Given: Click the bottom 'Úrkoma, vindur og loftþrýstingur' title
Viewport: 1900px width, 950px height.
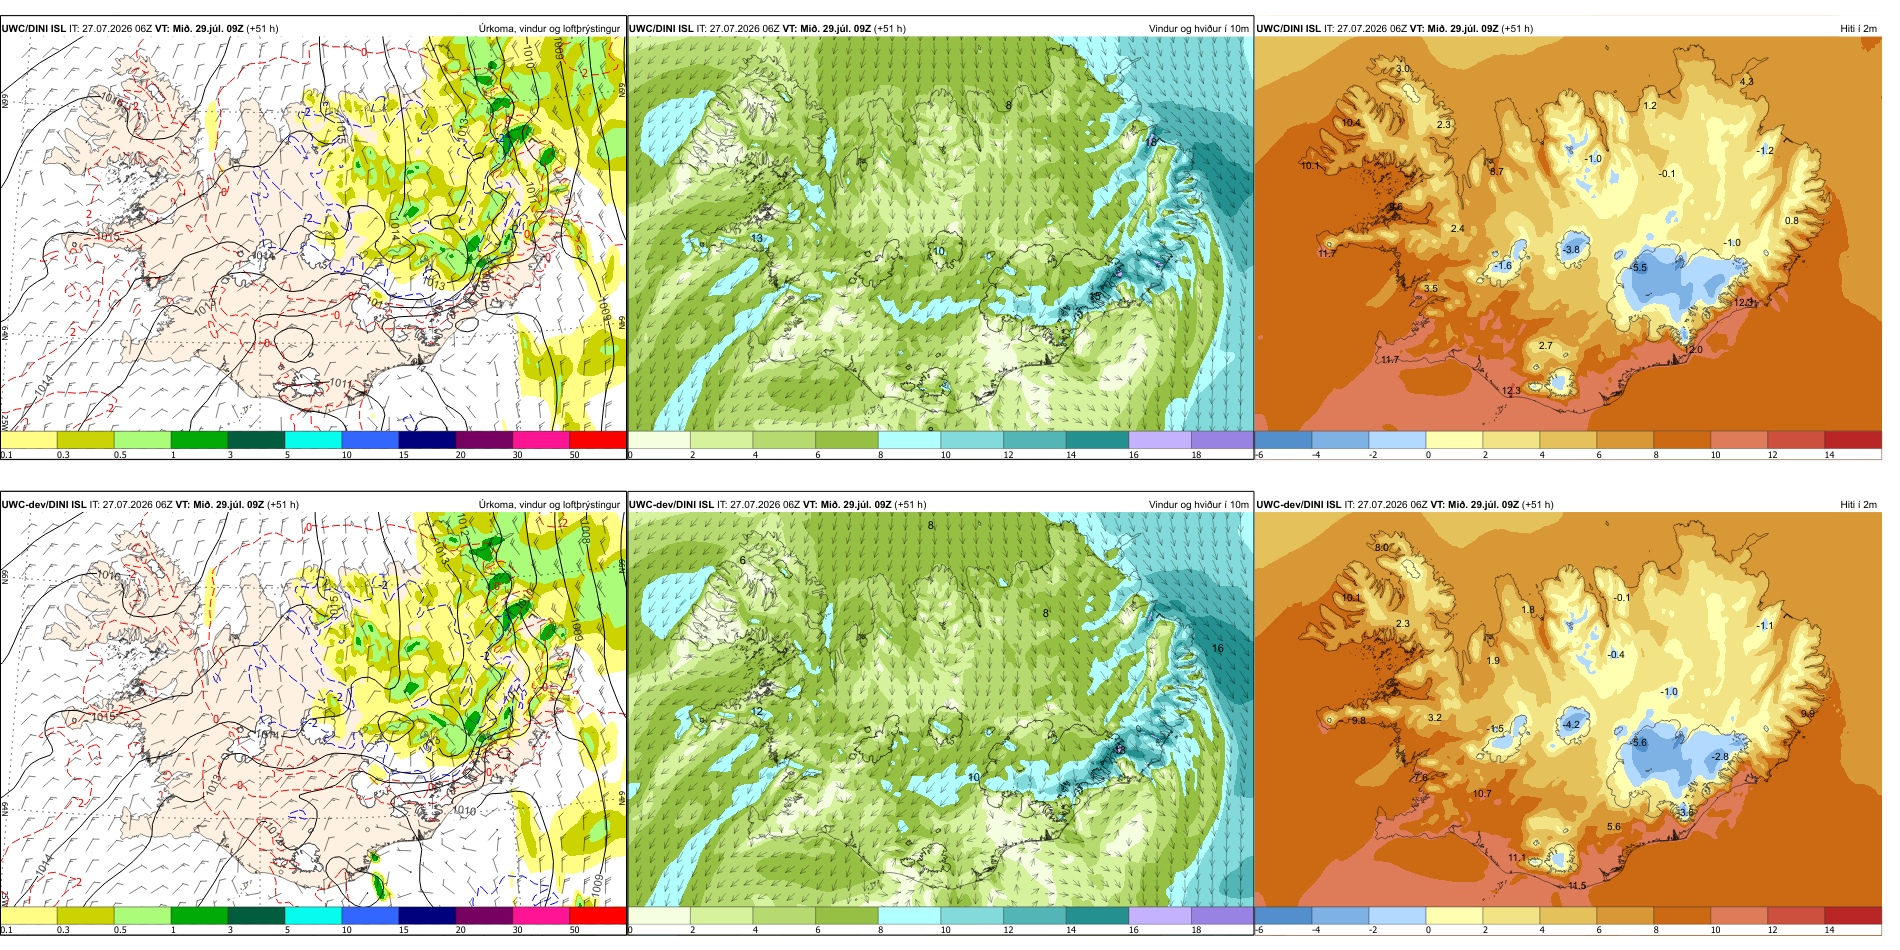Looking at the screenshot, I should (549, 505).
